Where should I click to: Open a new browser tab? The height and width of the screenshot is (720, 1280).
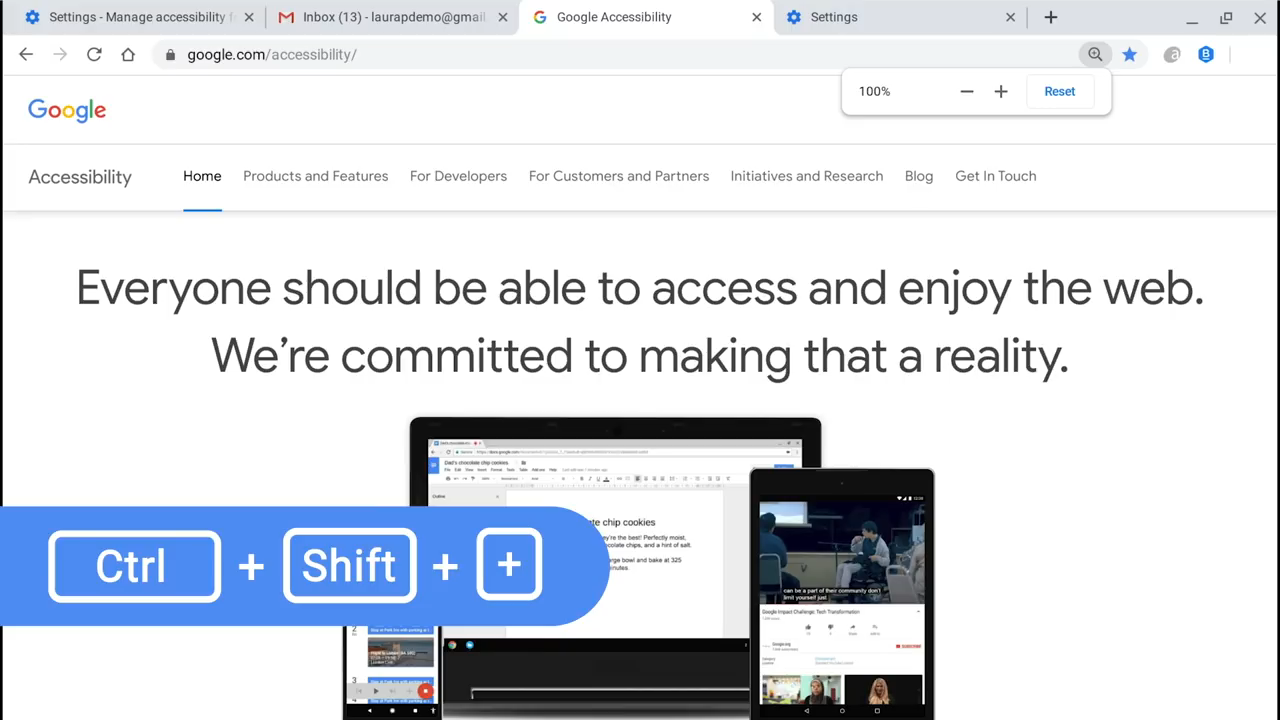pyautogui.click(x=1050, y=17)
